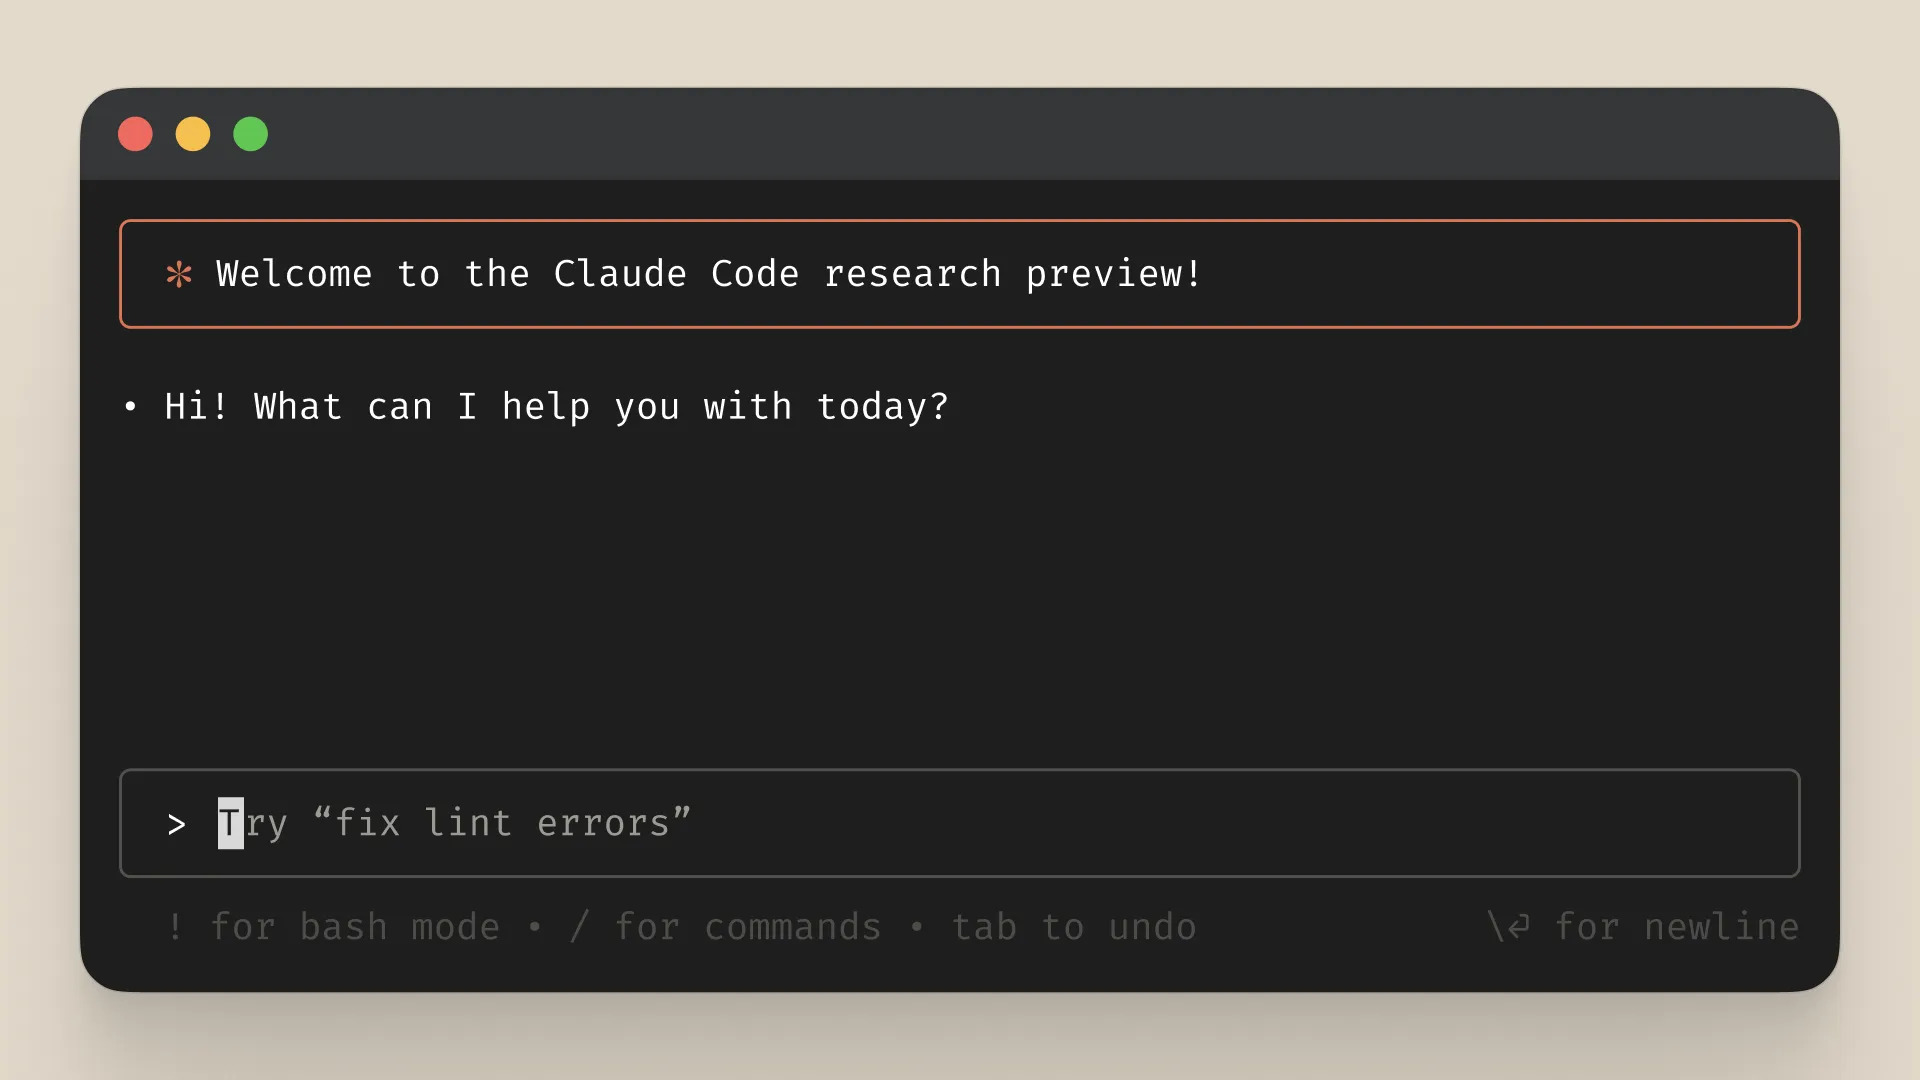Click the yellow minimize traffic light

click(193, 133)
